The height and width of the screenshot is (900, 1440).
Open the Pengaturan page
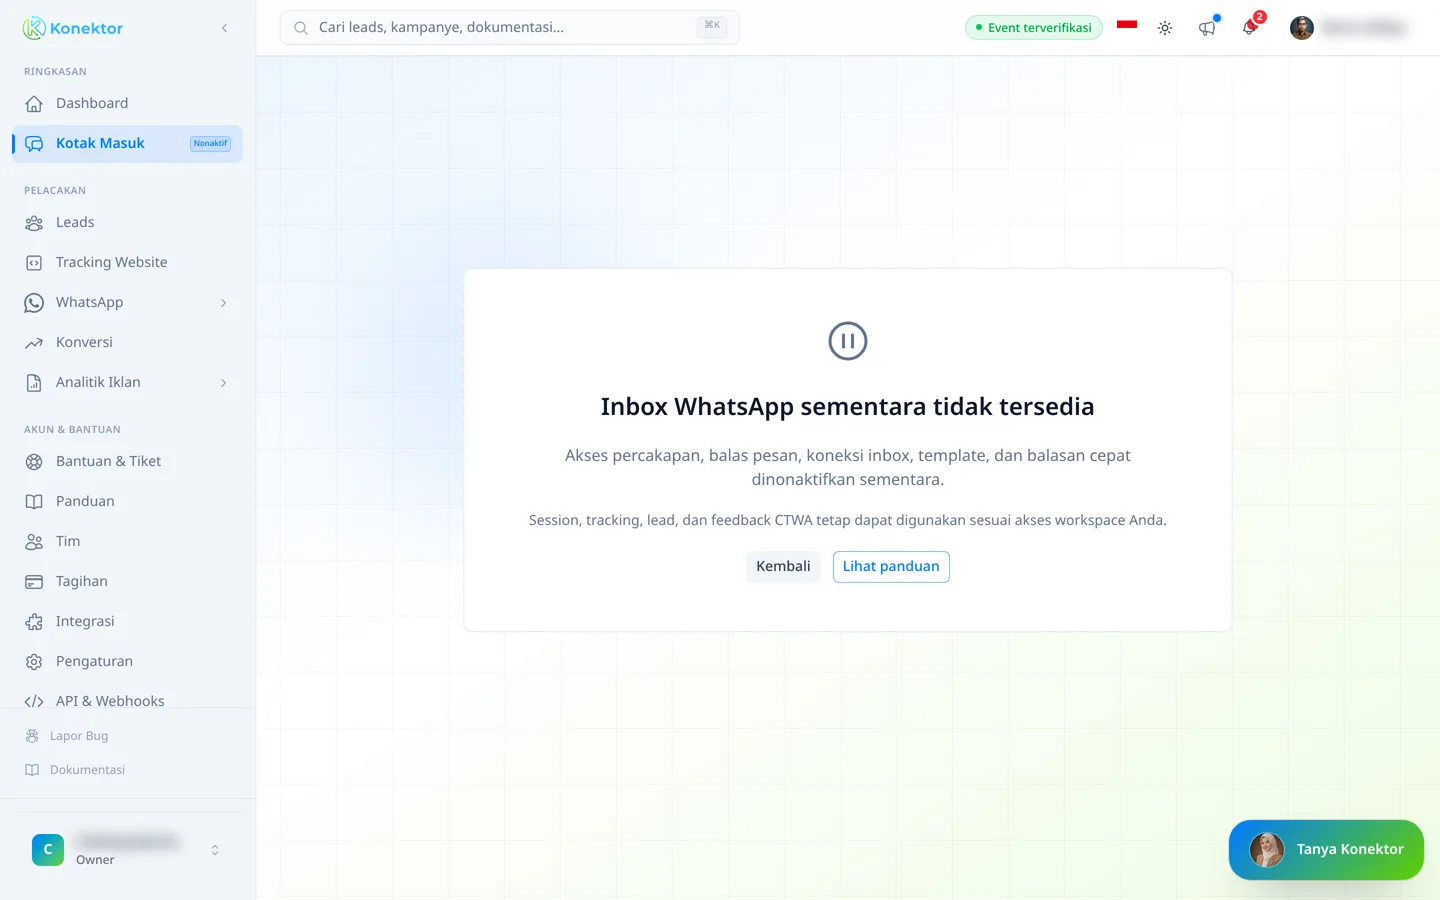point(127,661)
